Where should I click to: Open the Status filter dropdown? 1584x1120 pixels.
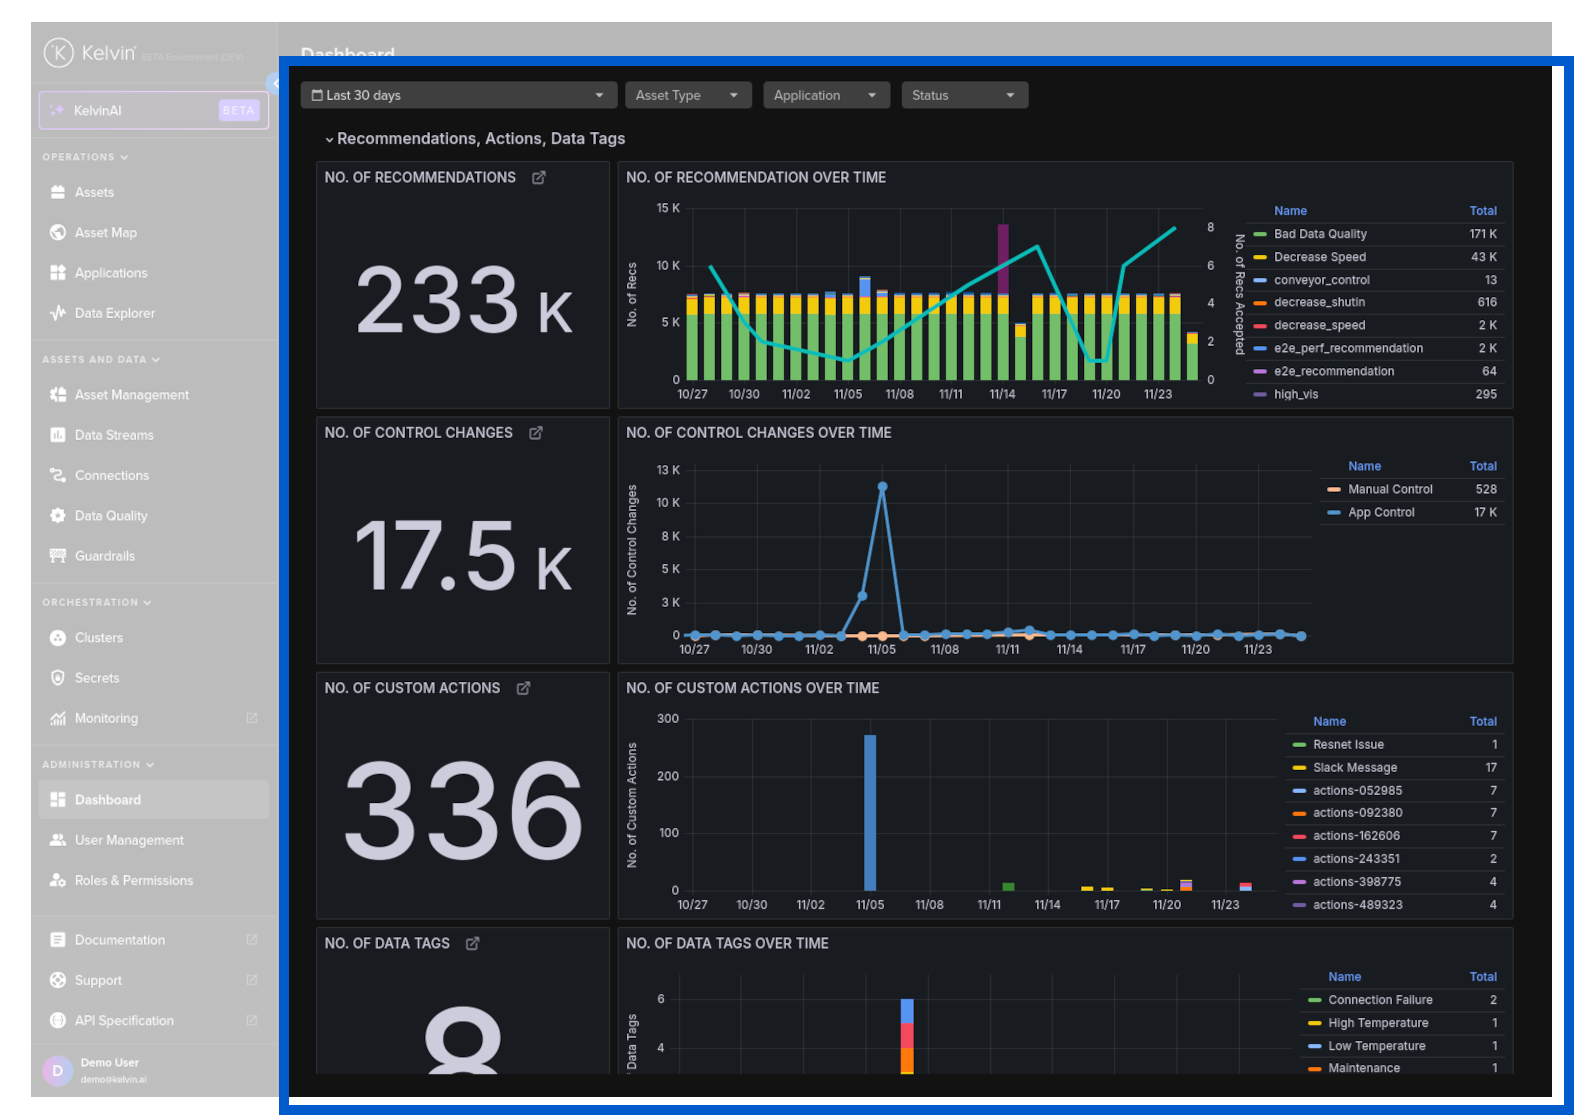pos(964,95)
